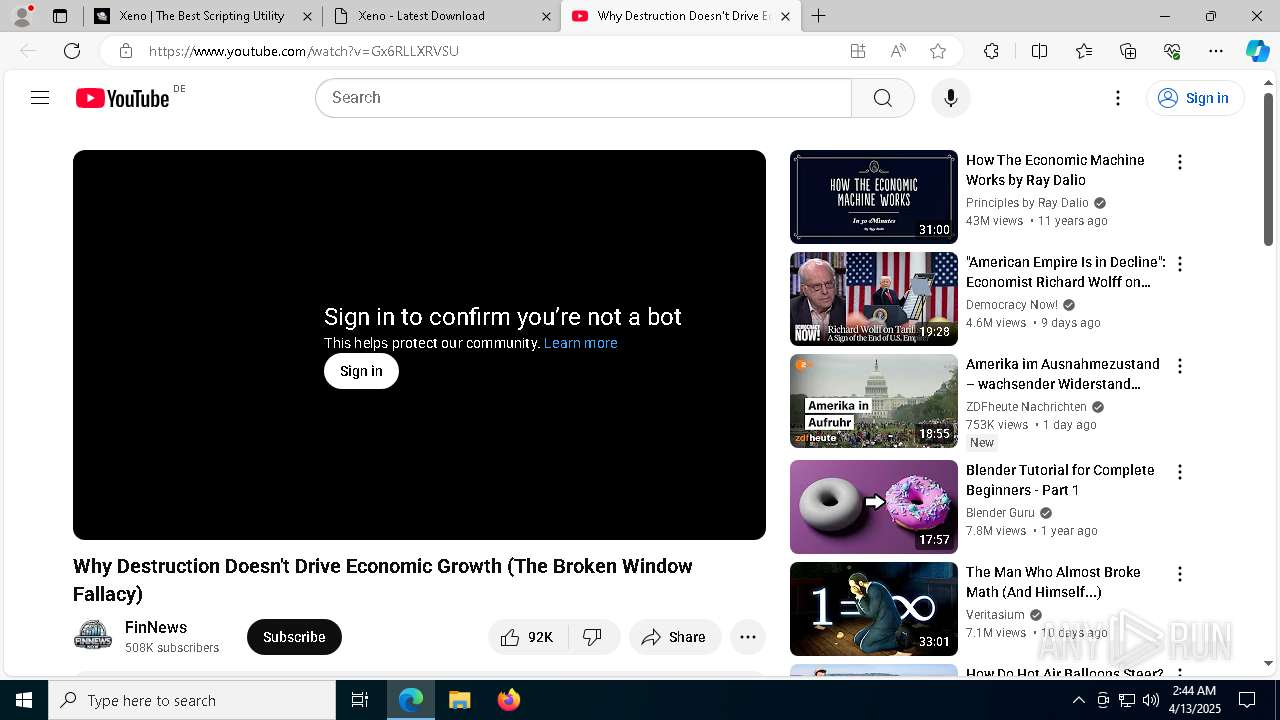The image size is (1280, 720).
Task: Toggle Edge split screen
Action: coord(1039,51)
